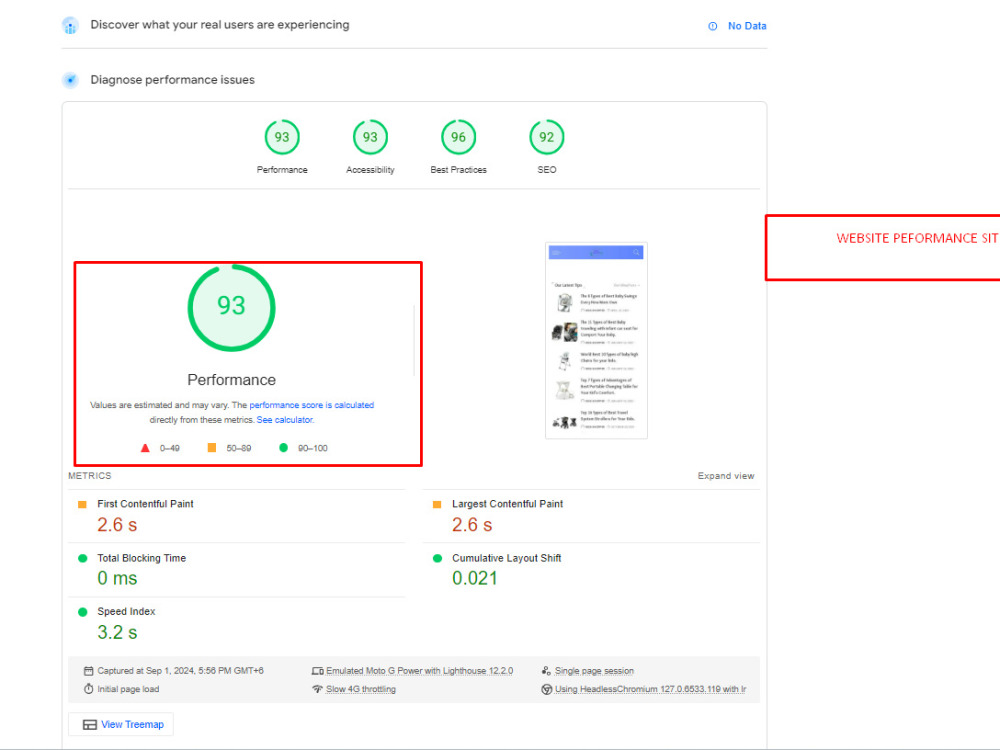Screen dimensions: 1000x750
Task: Click the Chromium icon beside HeadlessChromium
Action: [x=546, y=689]
